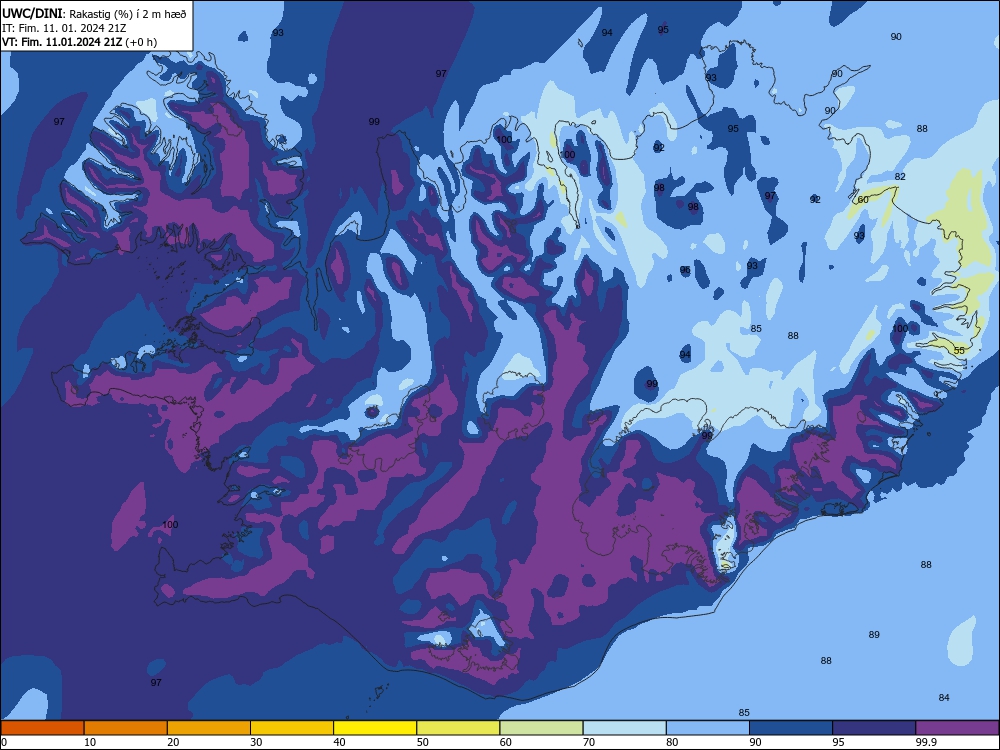The height and width of the screenshot is (750, 1000).
Task: Click the 'IT: Fim. 11. 01. 2024 21Z' line
Action: [x=64, y=28]
